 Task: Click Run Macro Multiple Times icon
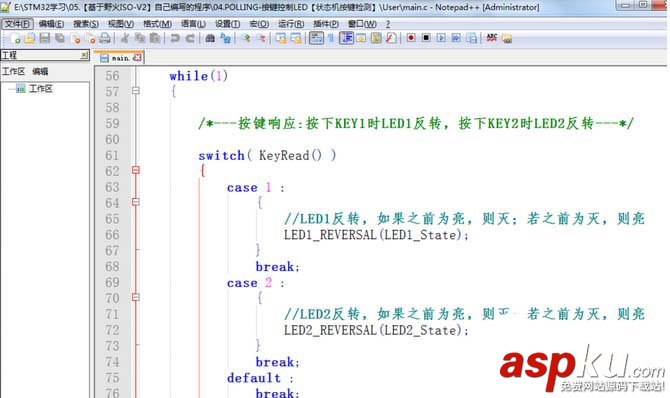456,38
